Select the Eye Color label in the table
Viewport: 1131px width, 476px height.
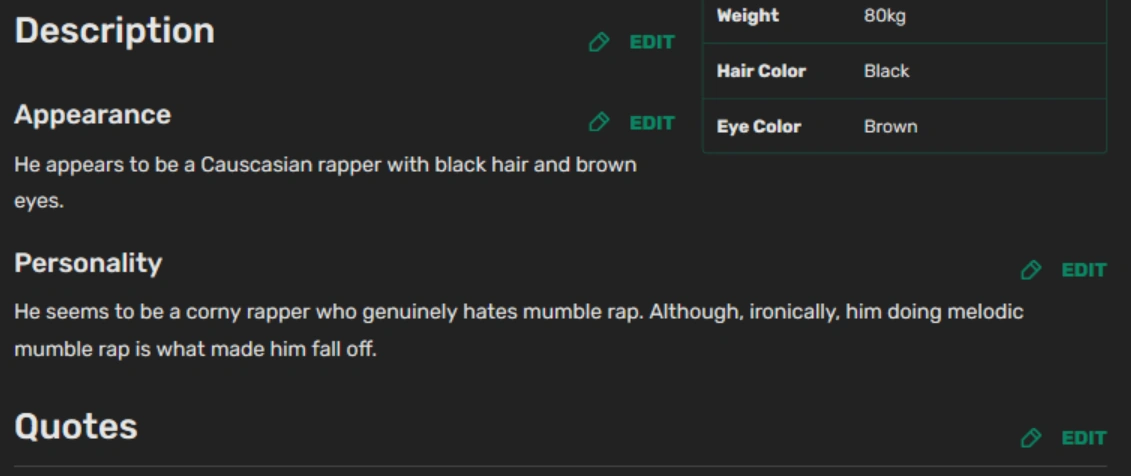759,127
